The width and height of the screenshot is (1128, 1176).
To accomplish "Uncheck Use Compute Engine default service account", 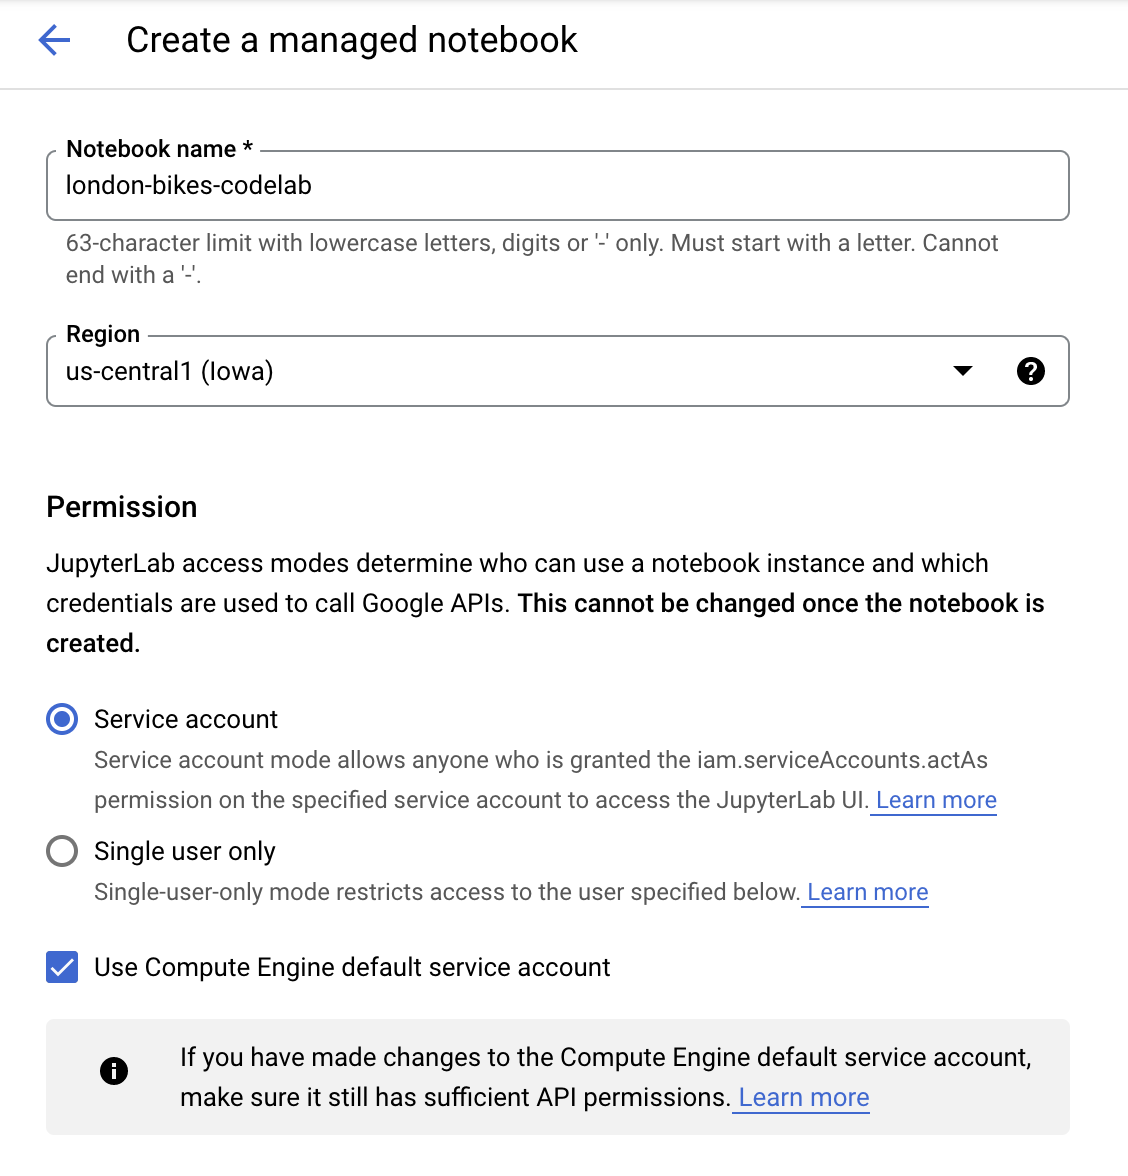I will click(x=61, y=967).
